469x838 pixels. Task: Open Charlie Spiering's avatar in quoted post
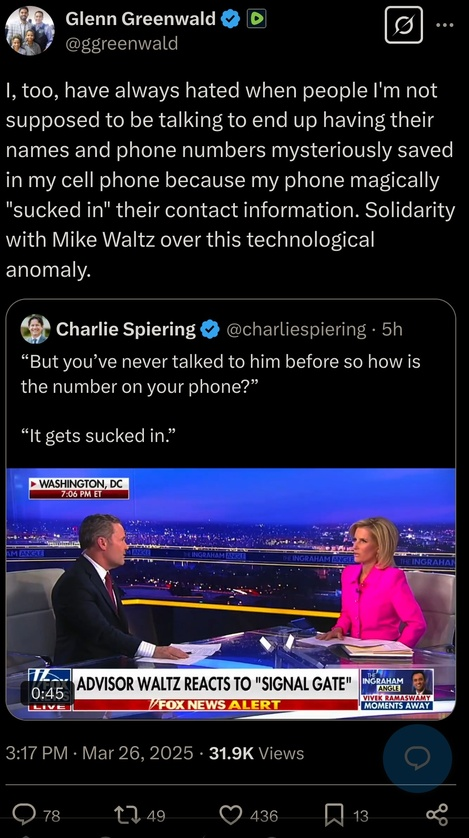36,329
